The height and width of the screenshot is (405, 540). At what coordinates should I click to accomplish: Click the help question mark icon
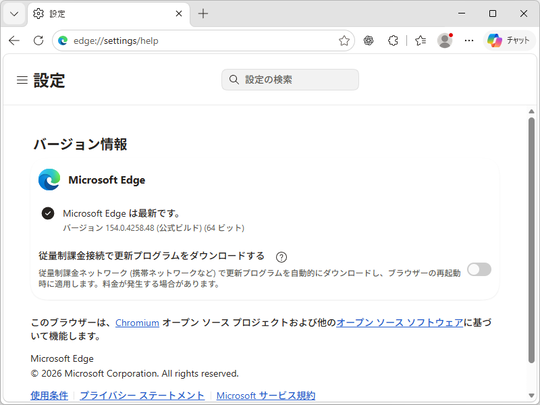281,257
